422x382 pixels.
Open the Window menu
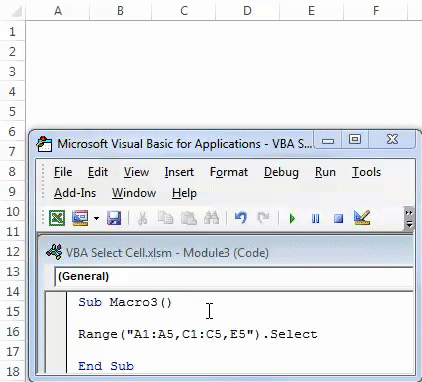[x=134, y=193]
